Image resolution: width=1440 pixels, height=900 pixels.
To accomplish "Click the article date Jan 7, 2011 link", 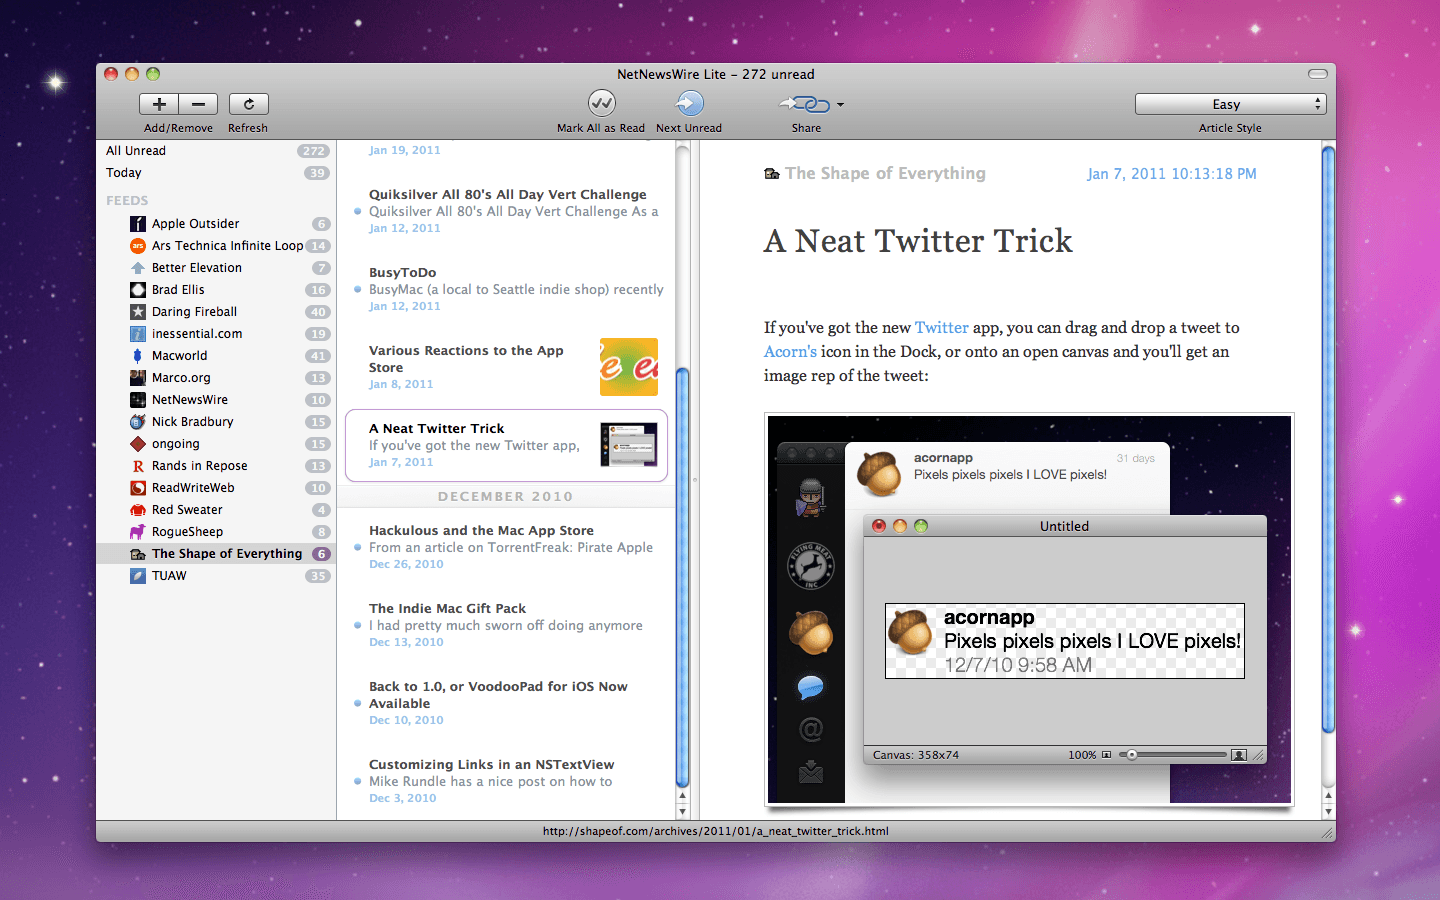I will [x=1172, y=174].
